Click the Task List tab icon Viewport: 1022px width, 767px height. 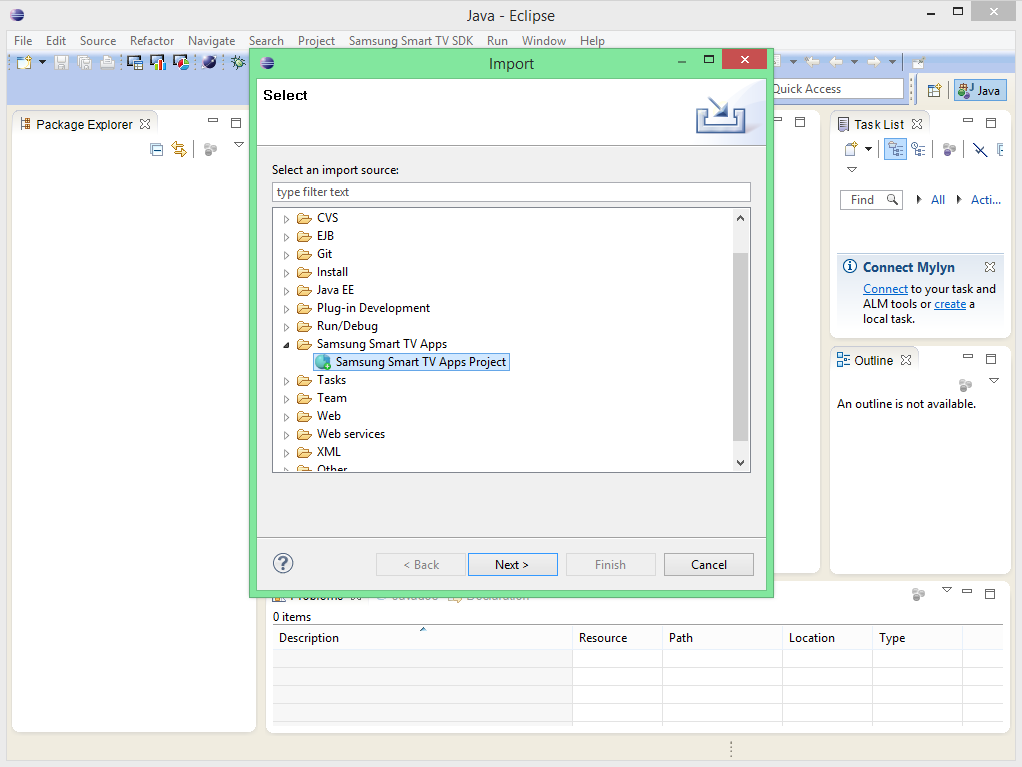click(x=843, y=124)
